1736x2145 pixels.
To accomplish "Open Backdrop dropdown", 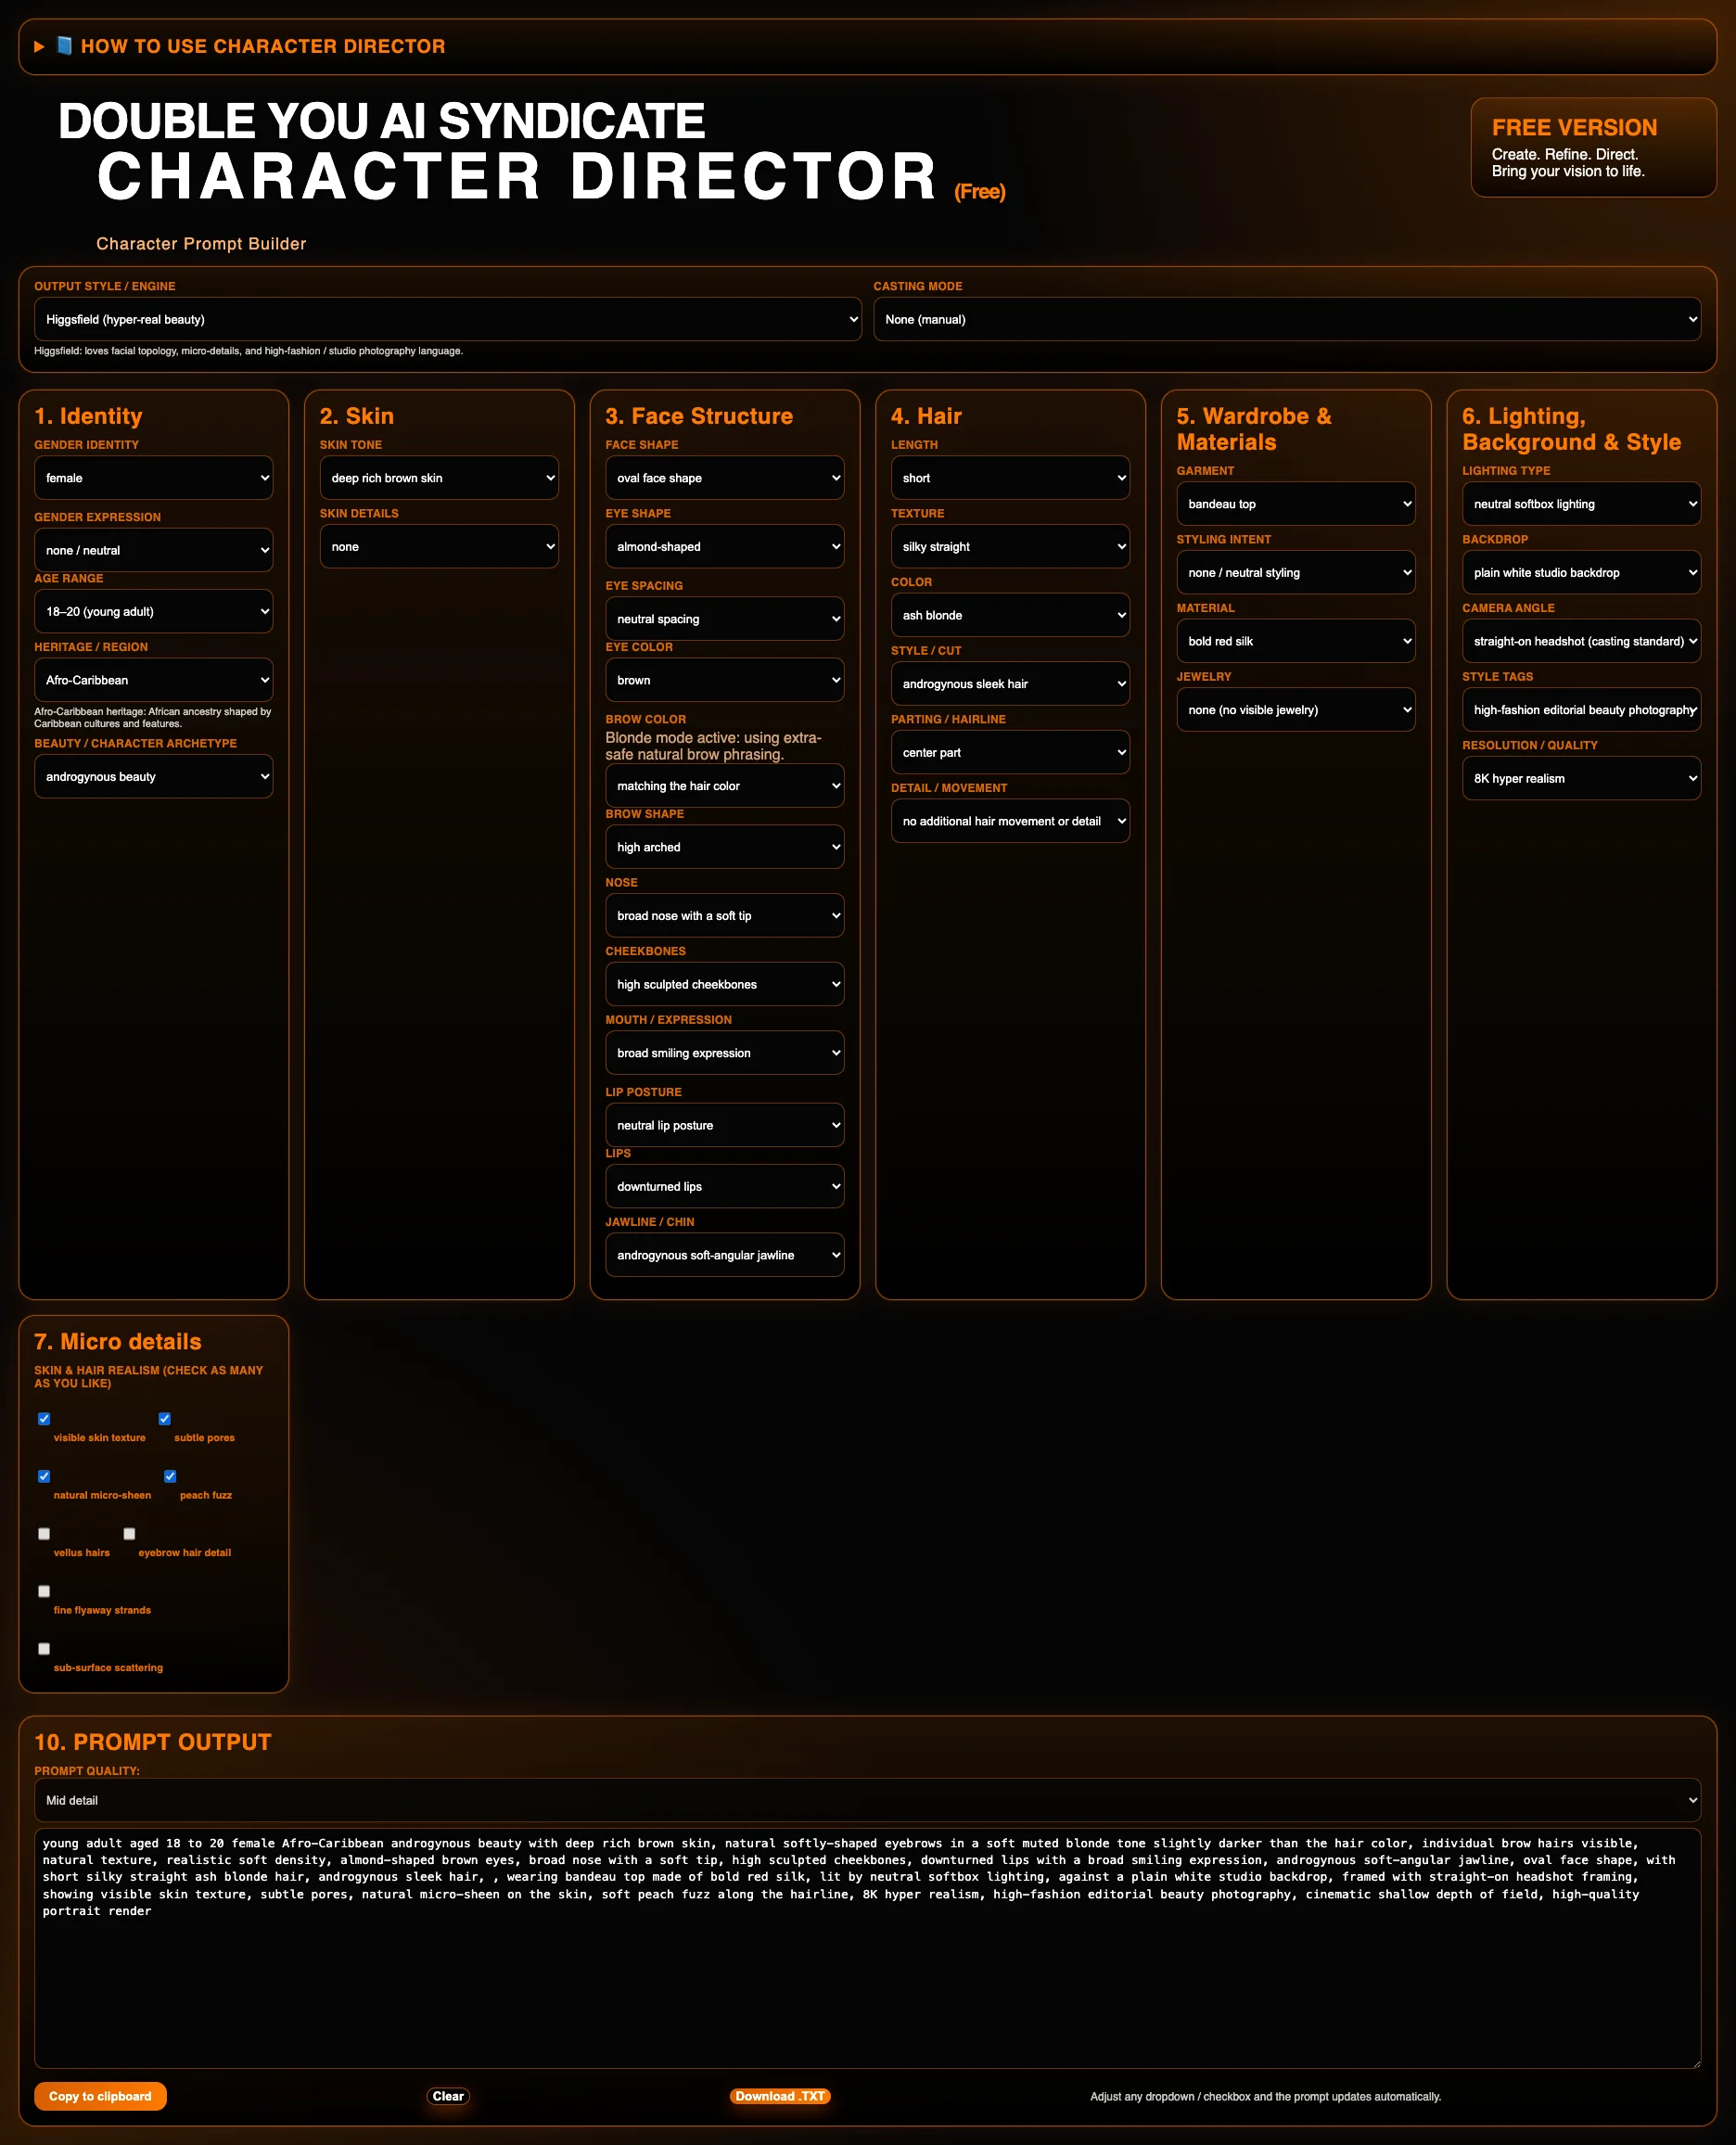I will click(1581, 572).
